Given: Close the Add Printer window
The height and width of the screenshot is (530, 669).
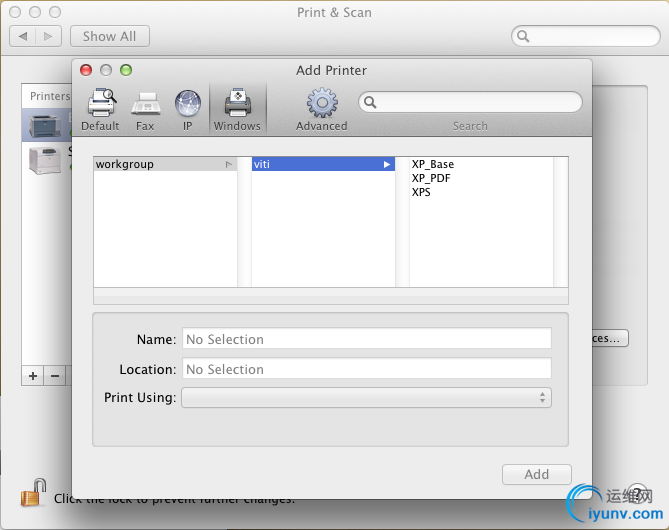Looking at the screenshot, I should coord(86,70).
